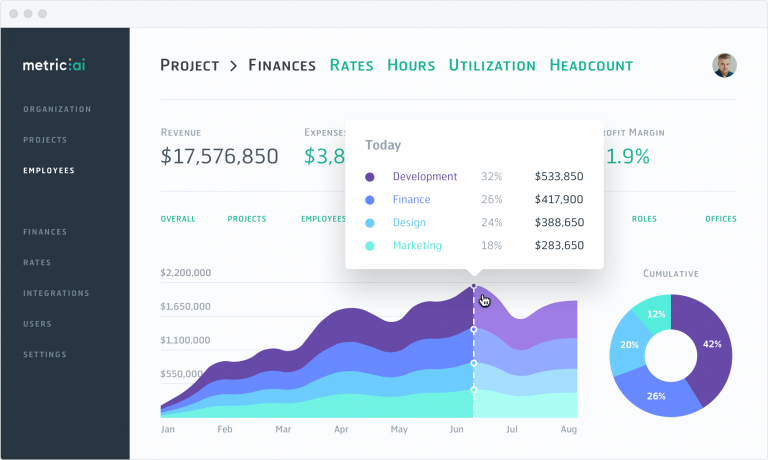Open the Organization sidebar item
The image size is (768, 460).
[57, 109]
